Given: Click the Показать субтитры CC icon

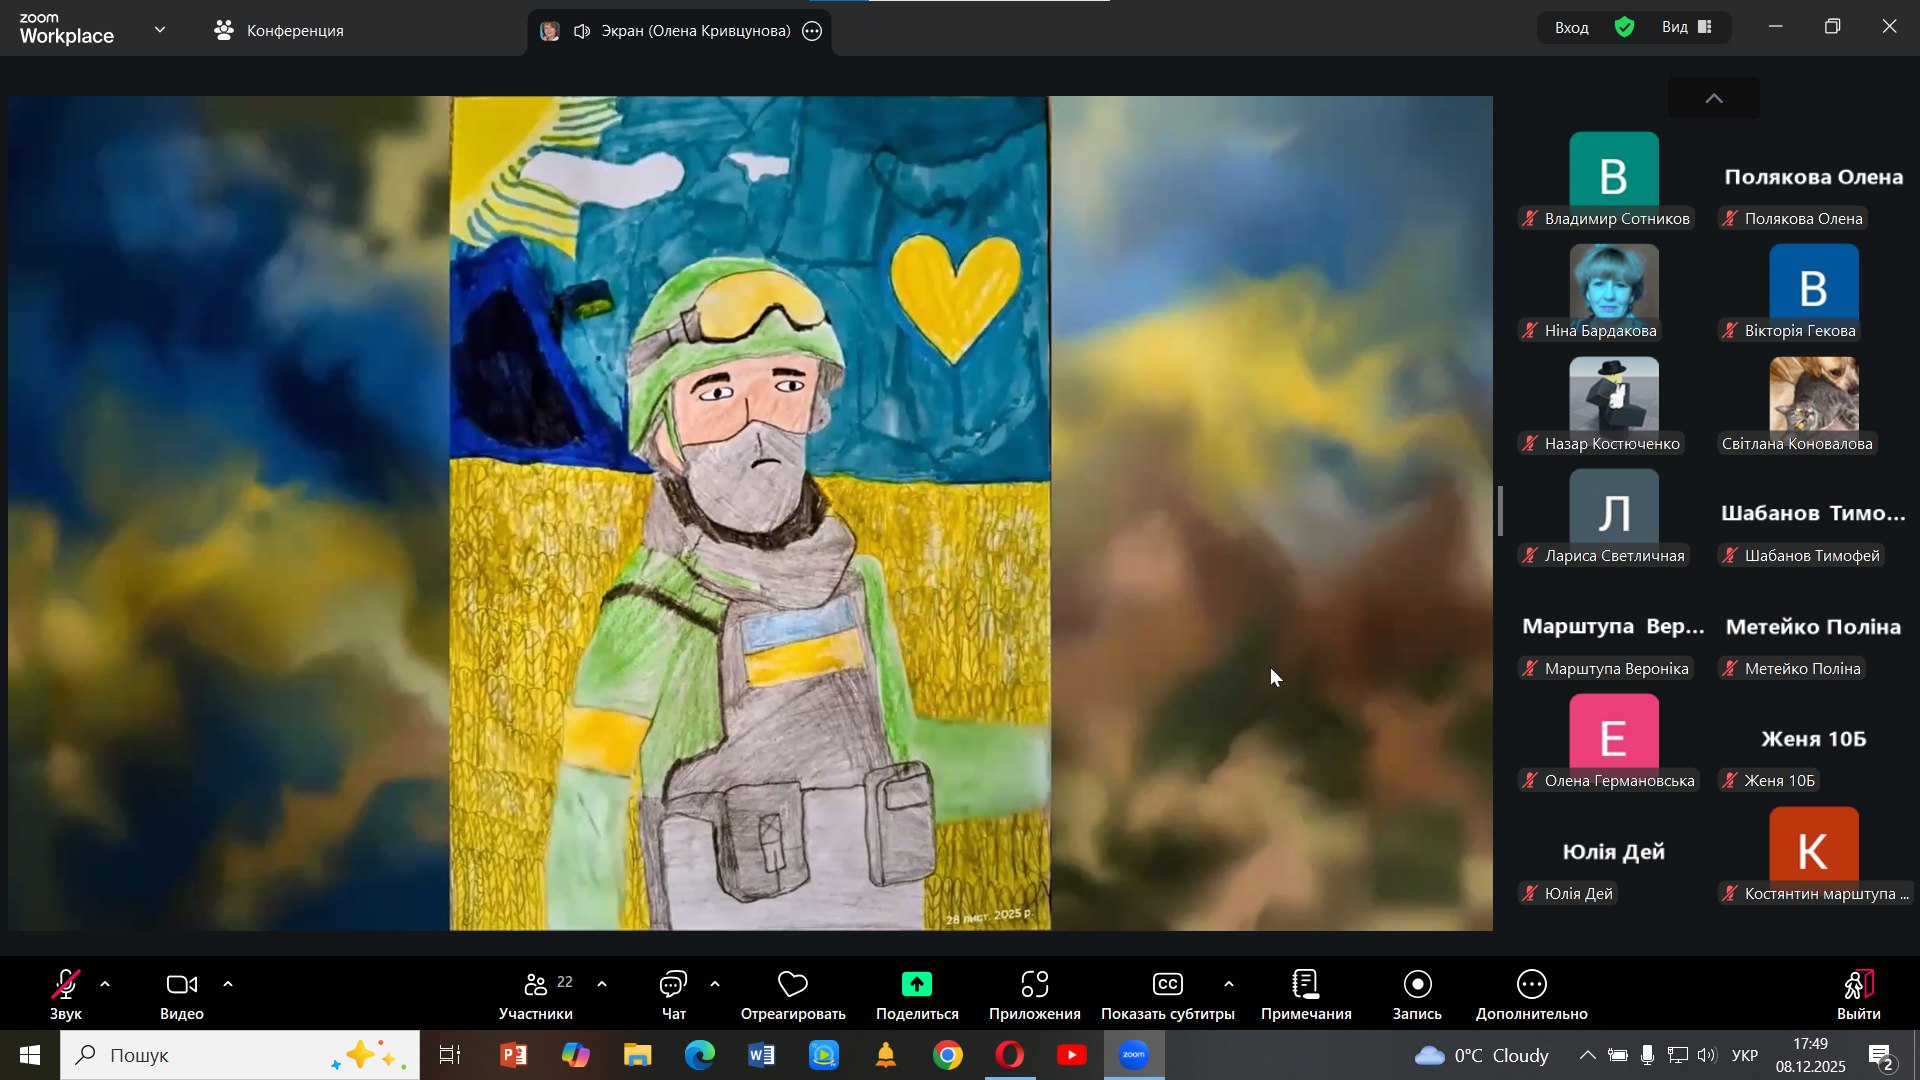Looking at the screenshot, I should point(1167,986).
